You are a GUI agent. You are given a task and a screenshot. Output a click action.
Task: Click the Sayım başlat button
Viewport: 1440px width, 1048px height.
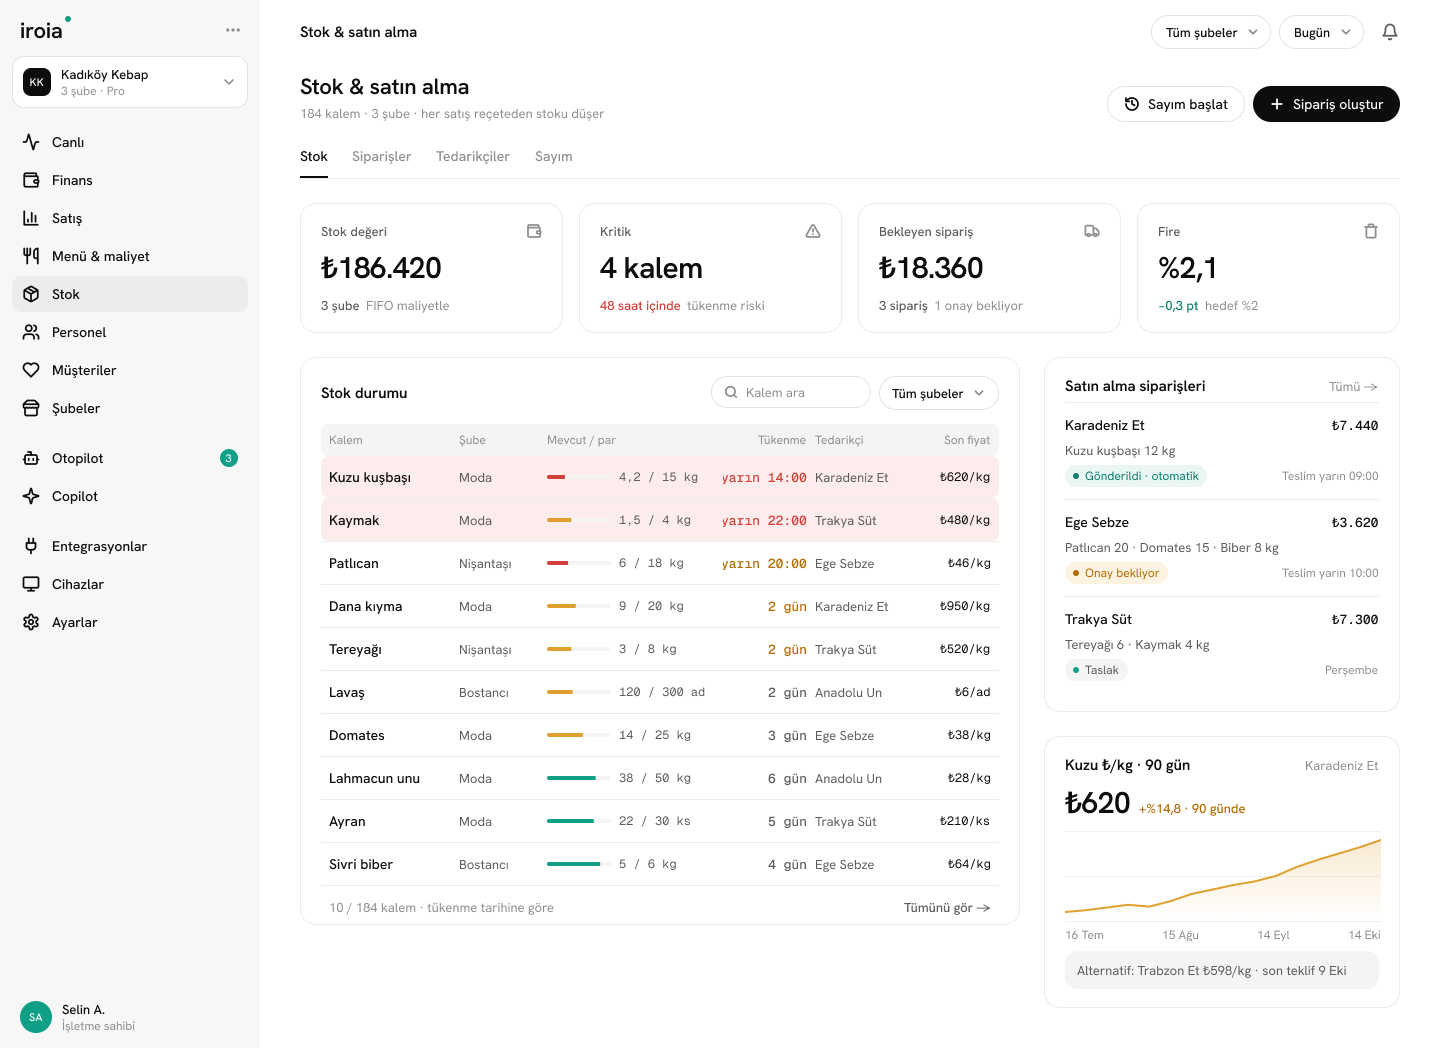(1176, 104)
